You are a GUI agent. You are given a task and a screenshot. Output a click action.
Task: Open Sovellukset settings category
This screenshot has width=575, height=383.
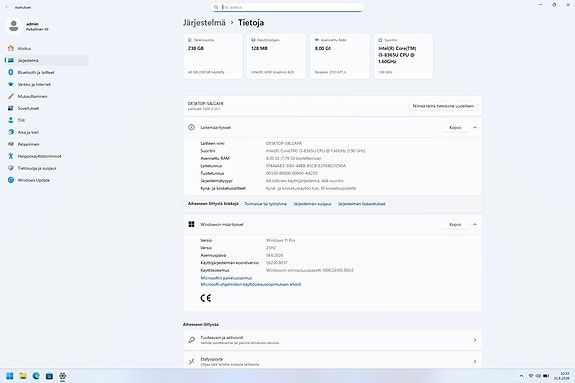[47, 108]
